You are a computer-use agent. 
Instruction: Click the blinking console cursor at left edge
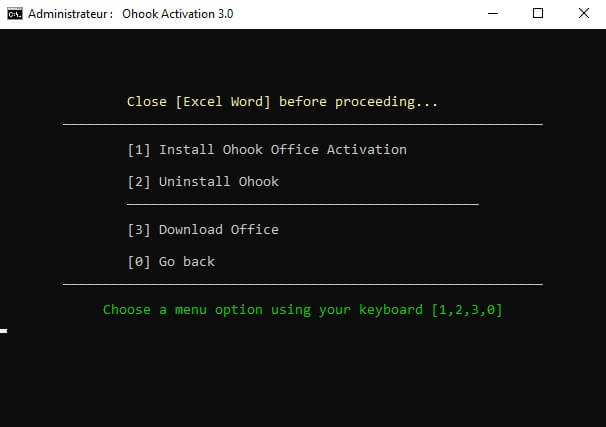3,331
